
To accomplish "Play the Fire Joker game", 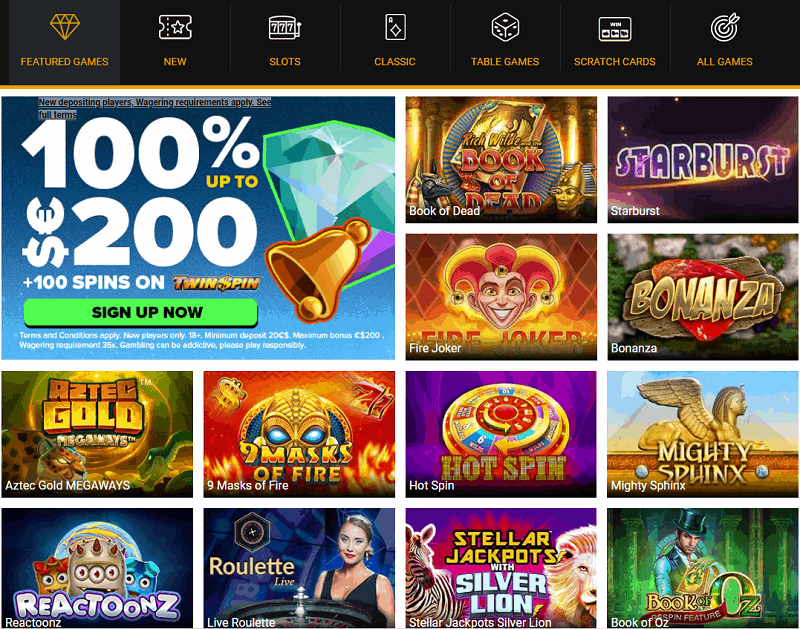I will pos(501,297).
